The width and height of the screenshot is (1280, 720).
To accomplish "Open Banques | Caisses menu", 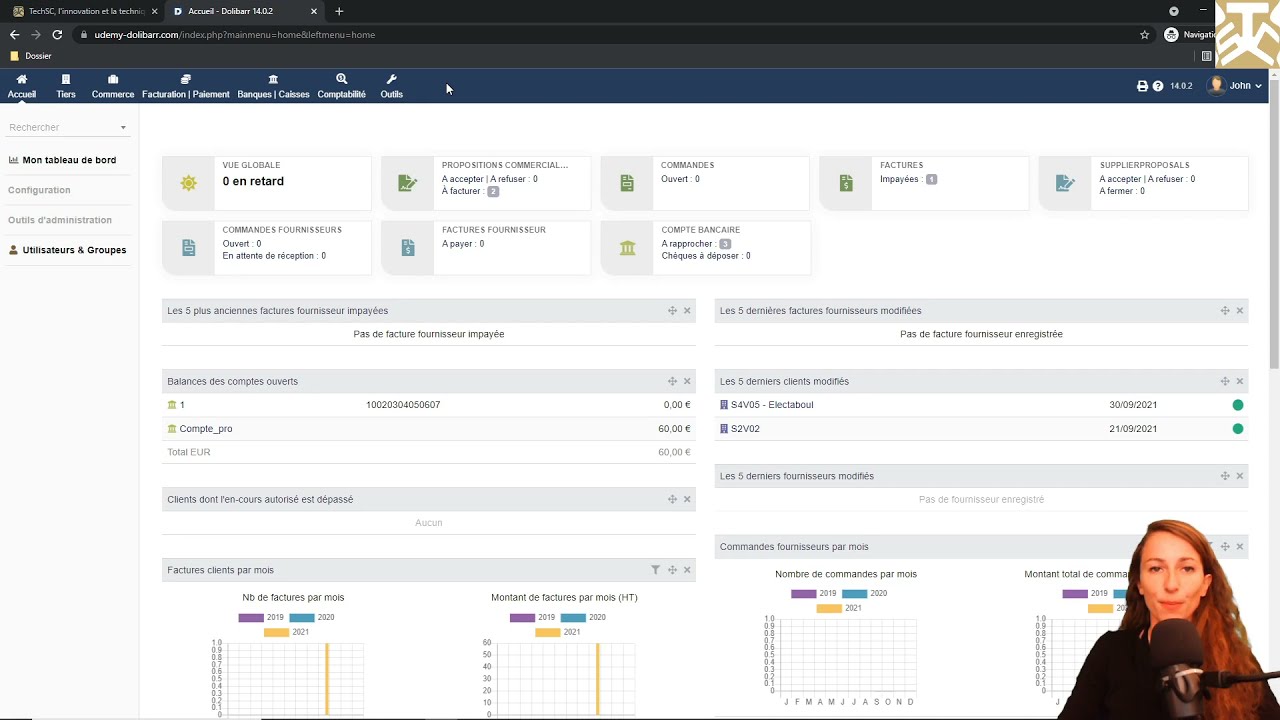I will (x=273, y=86).
